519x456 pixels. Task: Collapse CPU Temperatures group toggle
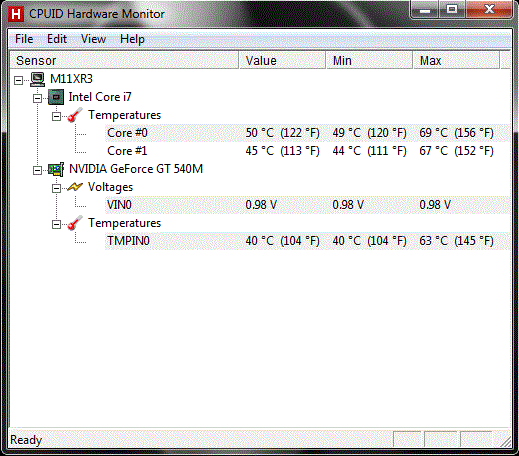click(56, 116)
